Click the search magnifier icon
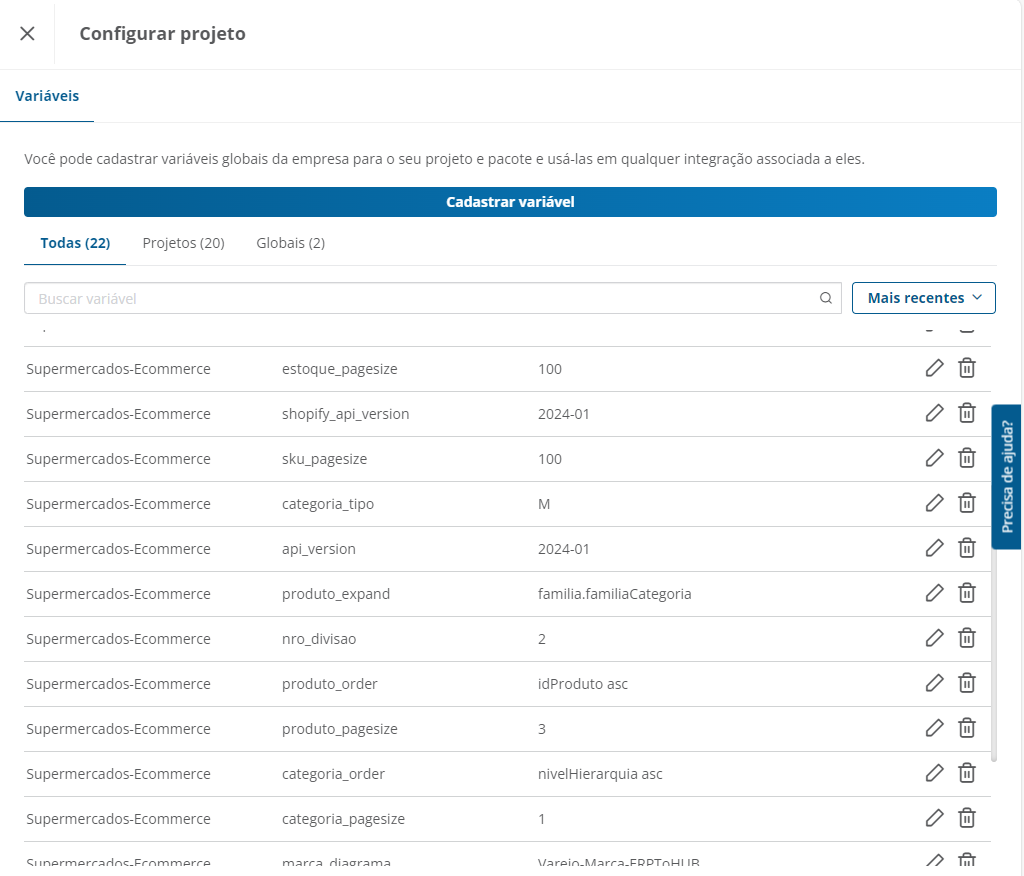 point(826,298)
